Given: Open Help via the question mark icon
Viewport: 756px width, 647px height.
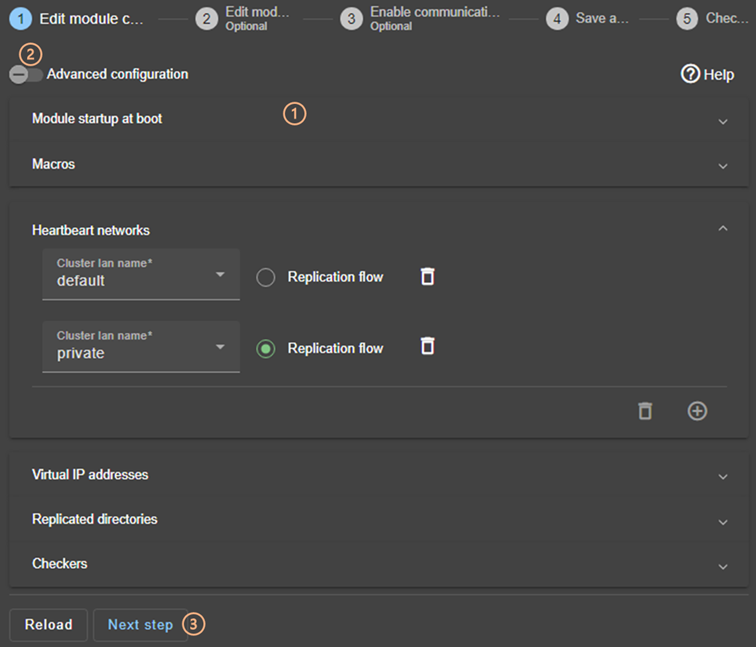Looking at the screenshot, I should tap(690, 74).
